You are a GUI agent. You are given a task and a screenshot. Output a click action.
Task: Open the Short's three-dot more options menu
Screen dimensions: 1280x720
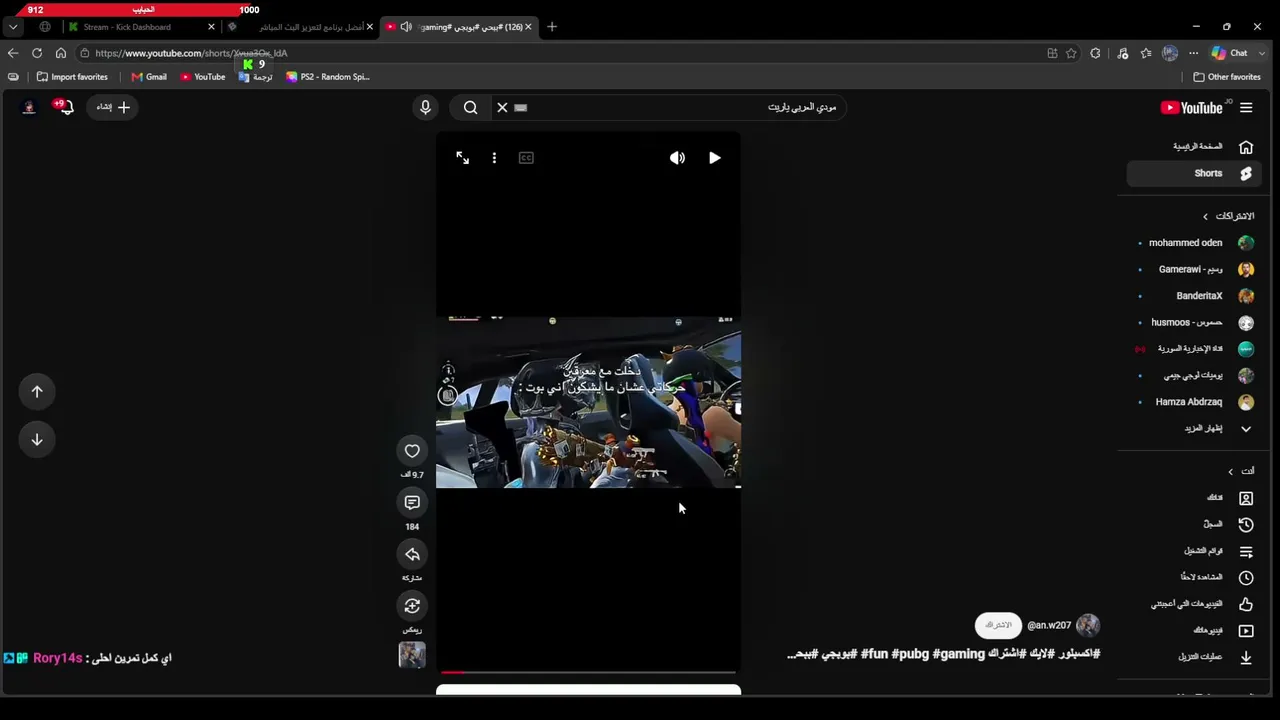(x=494, y=158)
